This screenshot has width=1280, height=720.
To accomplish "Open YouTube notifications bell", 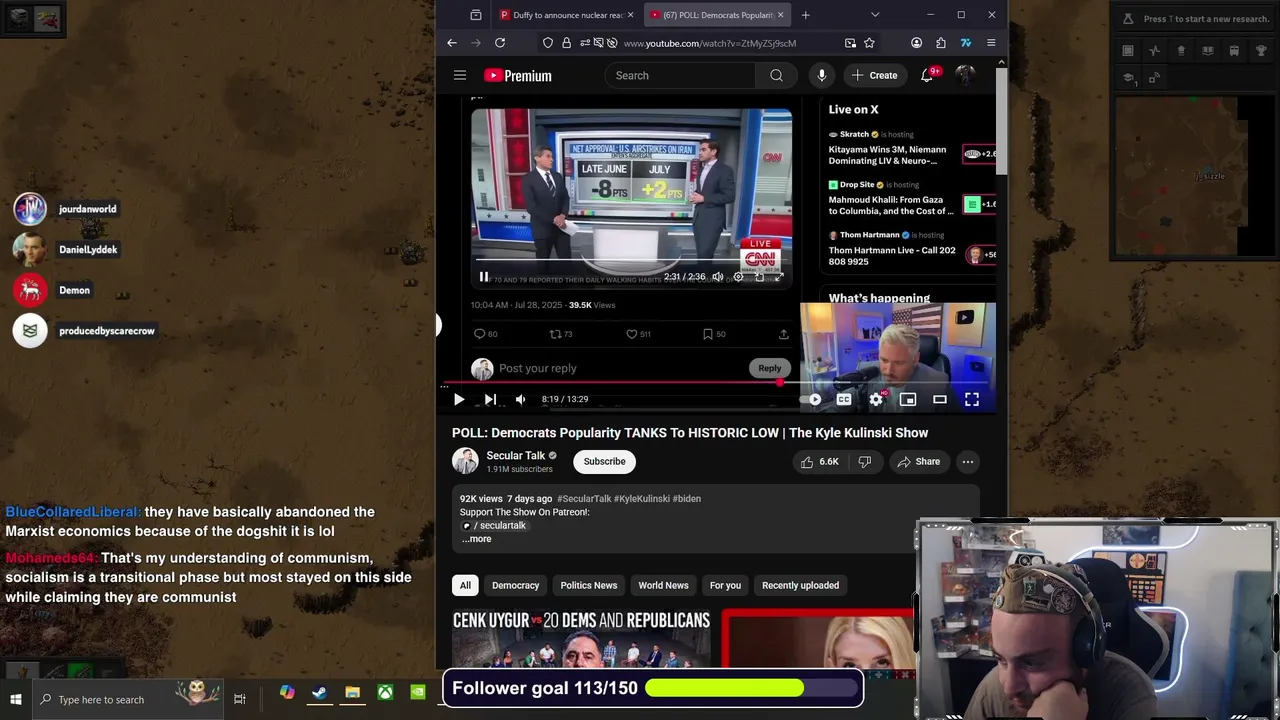I will pyautogui.click(x=927, y=76).
